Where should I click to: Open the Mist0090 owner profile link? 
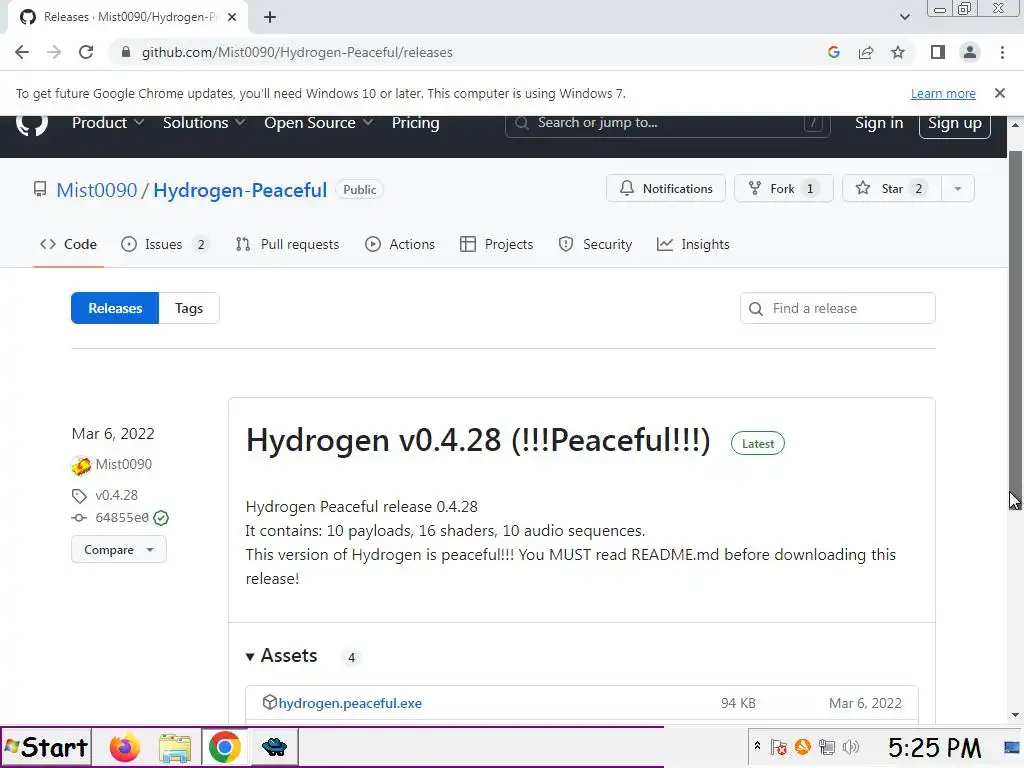pos(97,190)
